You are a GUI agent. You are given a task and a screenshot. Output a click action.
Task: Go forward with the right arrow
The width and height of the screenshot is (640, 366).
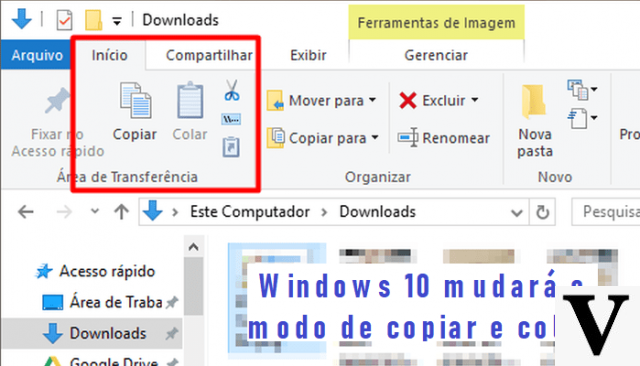[64, 212]
